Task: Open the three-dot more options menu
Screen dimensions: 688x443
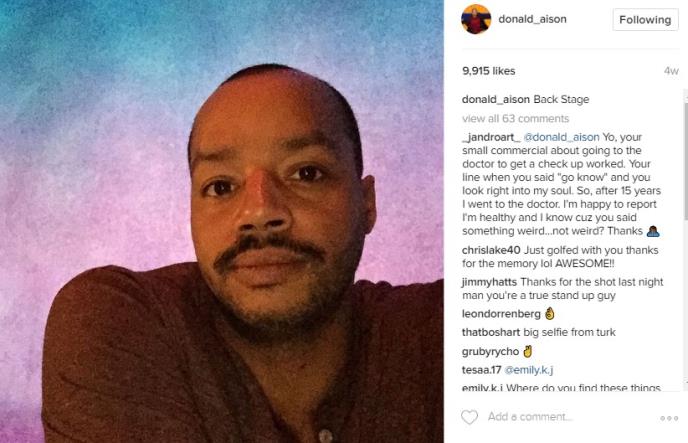Action: point(669,418)
